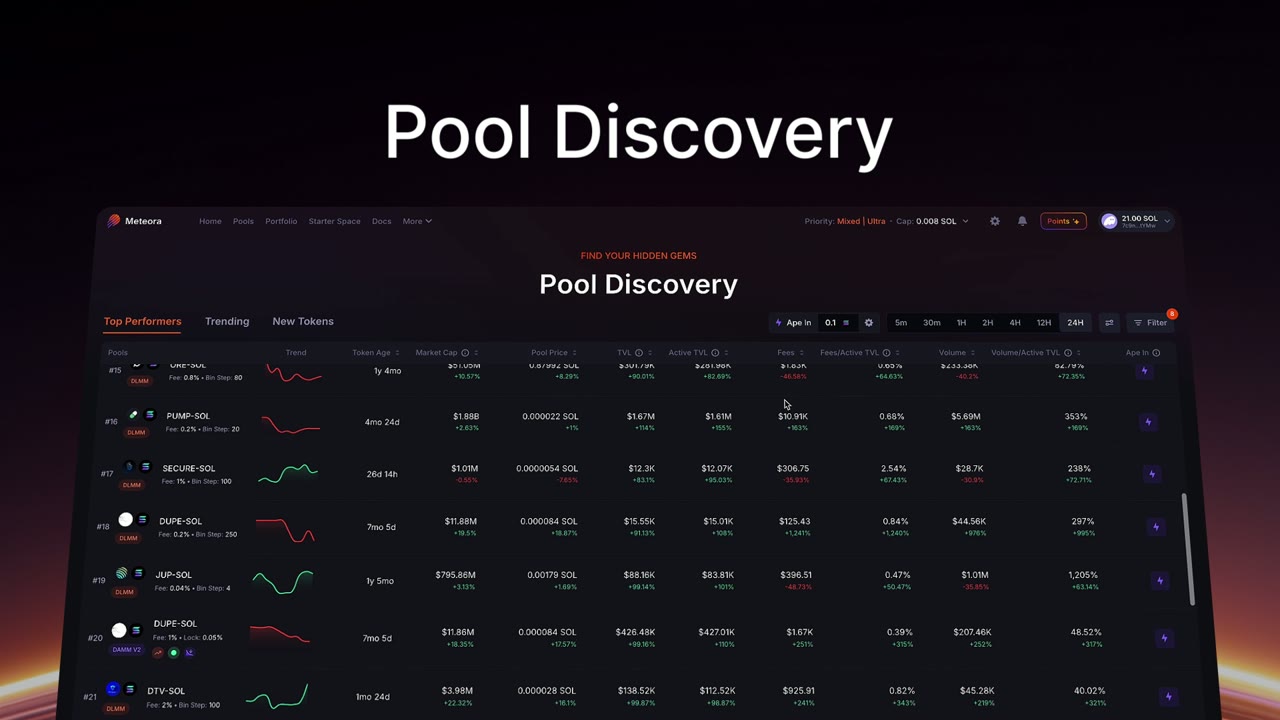Viewport: 1280px width, 720px height.
Task: Sort by Token Age column
Action: (x=375, y=353)
